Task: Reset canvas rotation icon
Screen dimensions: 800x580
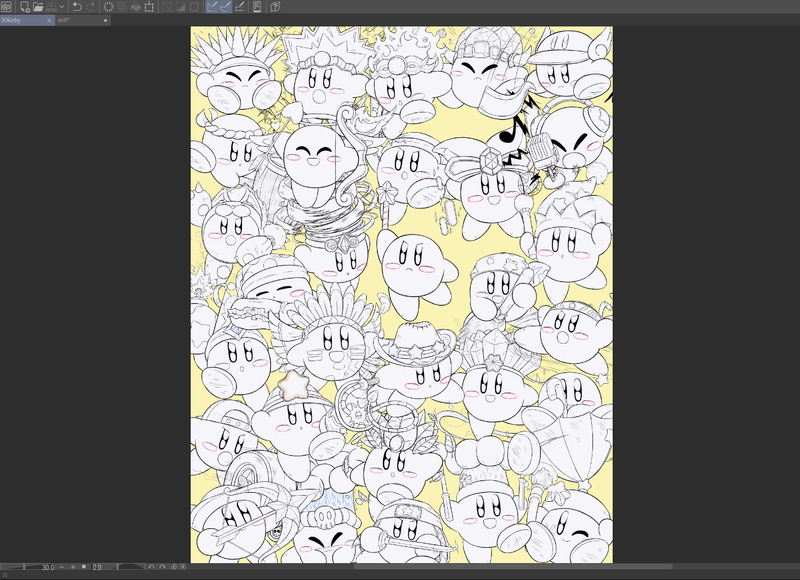Action: click(x=174, y=567)
